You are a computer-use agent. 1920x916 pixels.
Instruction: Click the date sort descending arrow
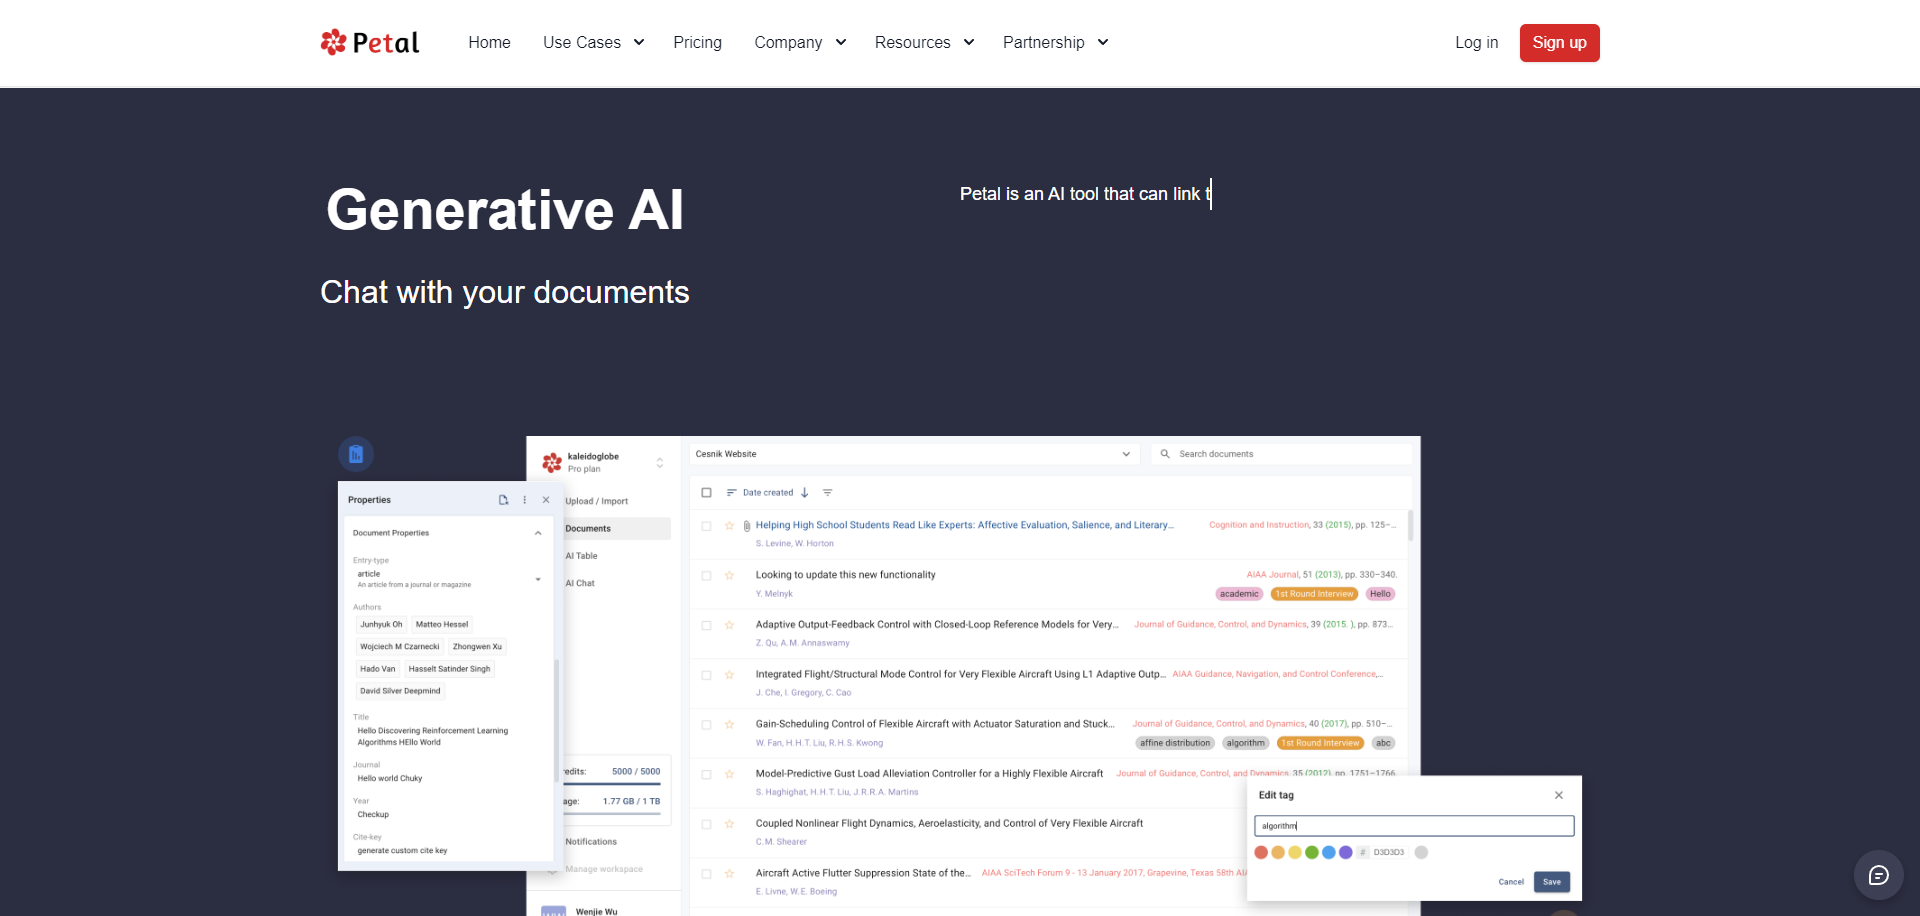click(x=804, y=493)
